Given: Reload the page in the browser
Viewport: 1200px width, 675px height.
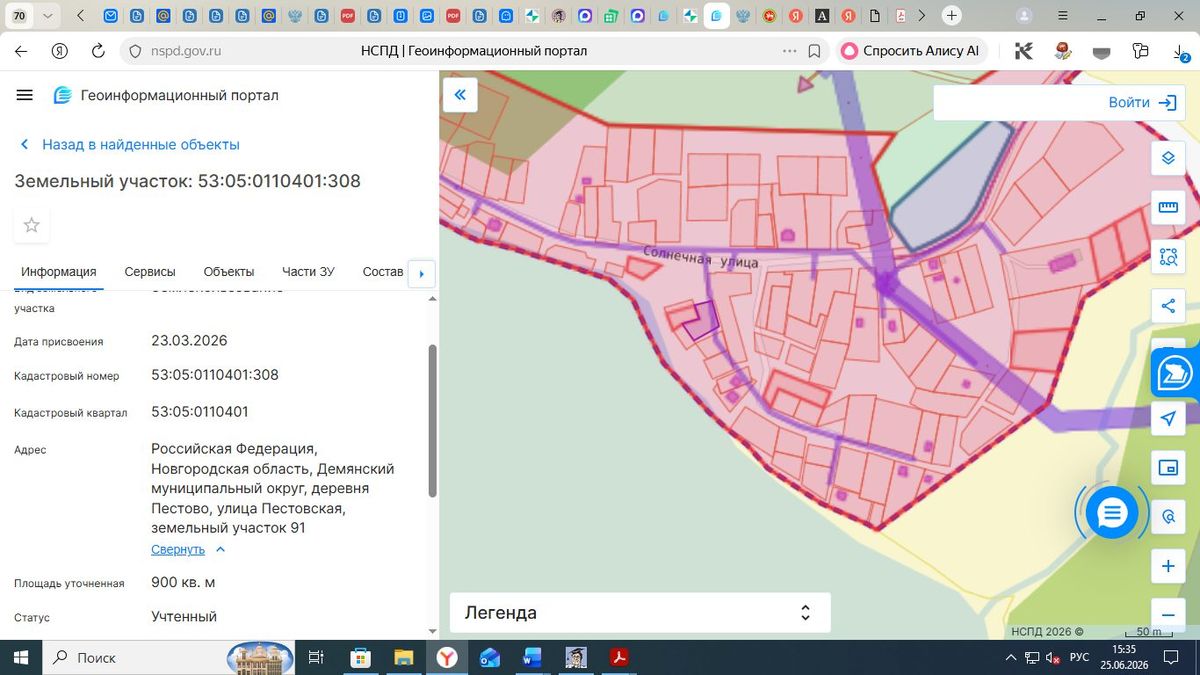Looking at the screenshot, I should [98, 51].
